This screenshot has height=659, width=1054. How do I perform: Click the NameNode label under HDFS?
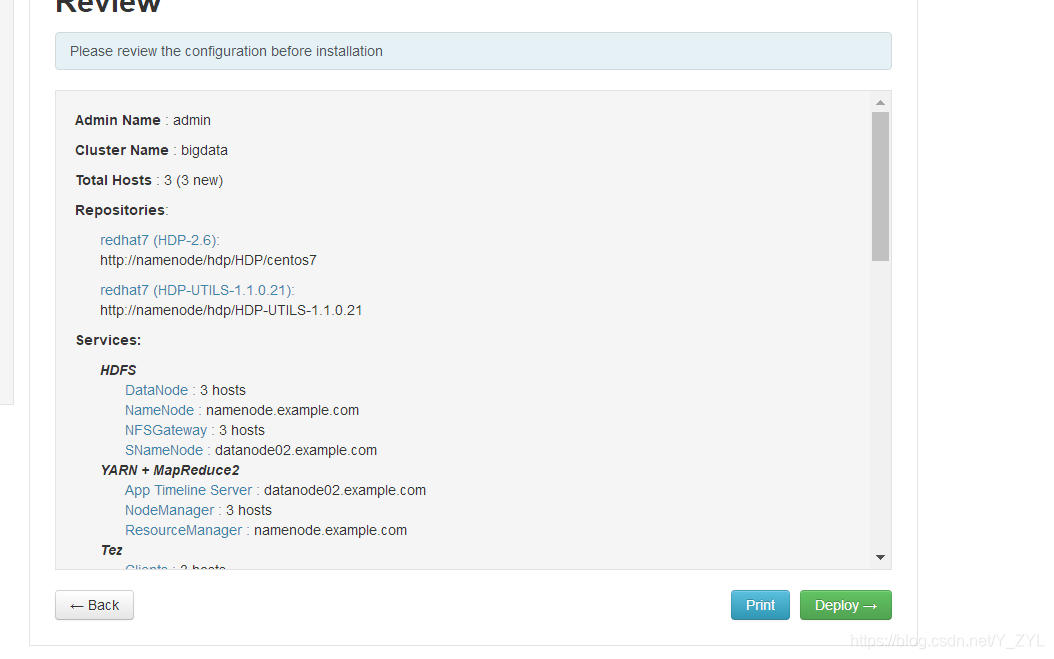pos(159,410)
